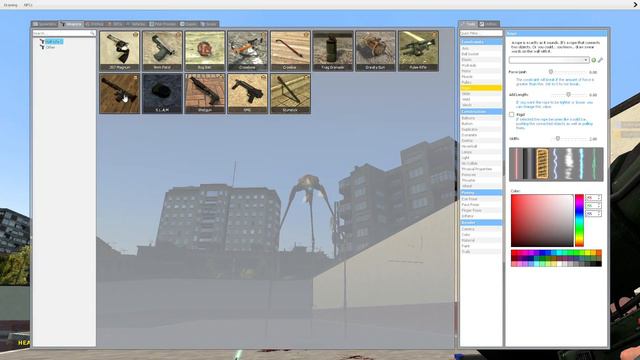The width and height of the screenshot is (640, 360).
Task: Click the Stunstick weapon tile
Action: [290, 93]
